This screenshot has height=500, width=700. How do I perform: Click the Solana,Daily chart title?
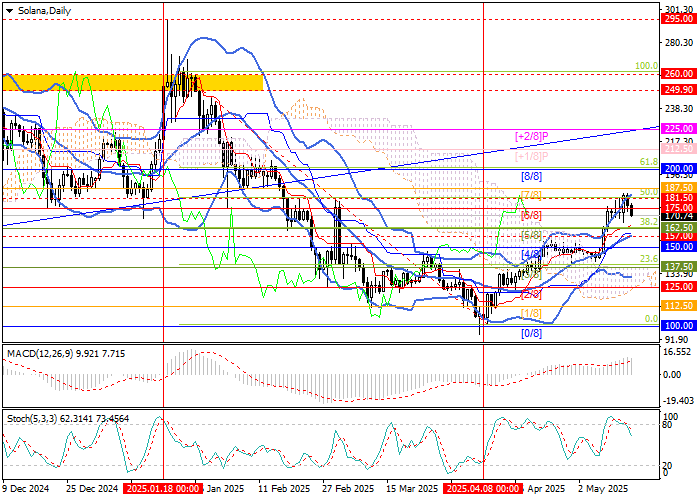click(x=44, y=11)
